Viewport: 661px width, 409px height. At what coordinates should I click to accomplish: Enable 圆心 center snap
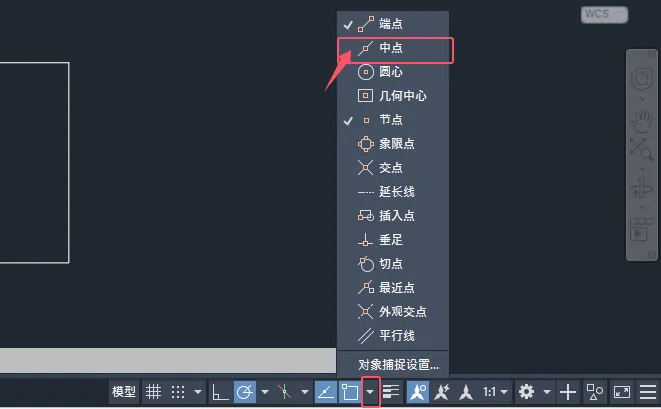click(x=393, y=72)
